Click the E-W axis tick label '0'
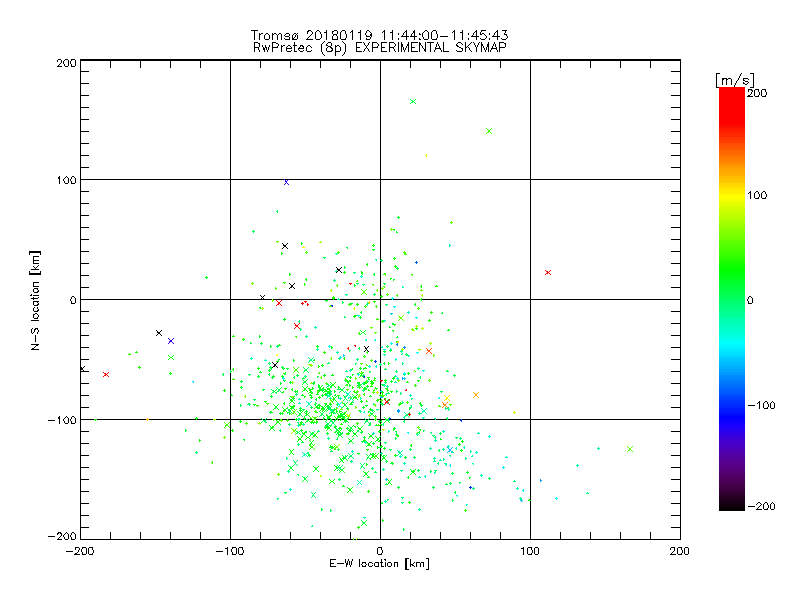800x600 pixels. pos(380,551)
